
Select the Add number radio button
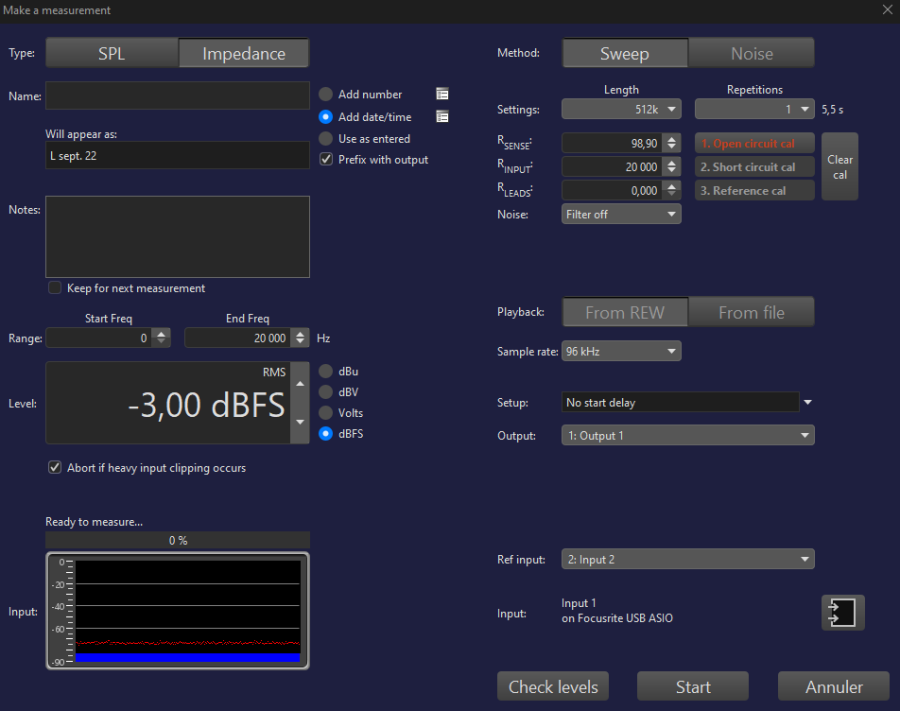[325, 94]
